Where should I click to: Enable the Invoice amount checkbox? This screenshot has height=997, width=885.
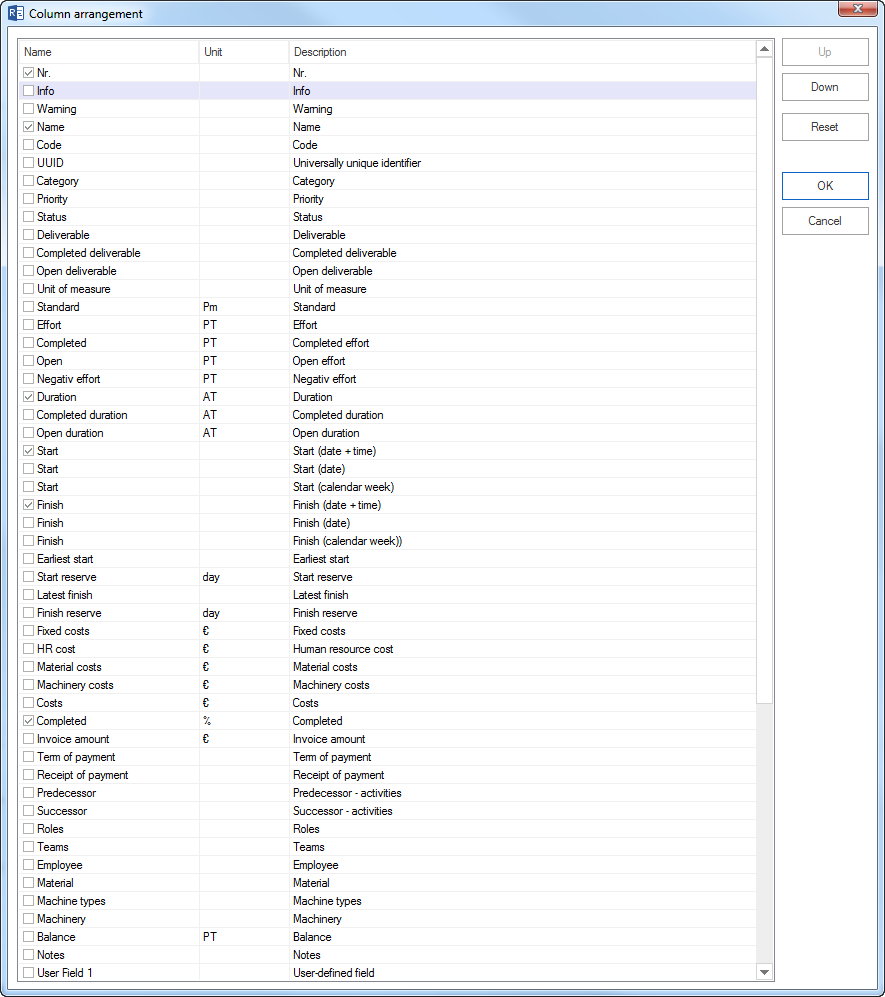(x=29, y=739)
